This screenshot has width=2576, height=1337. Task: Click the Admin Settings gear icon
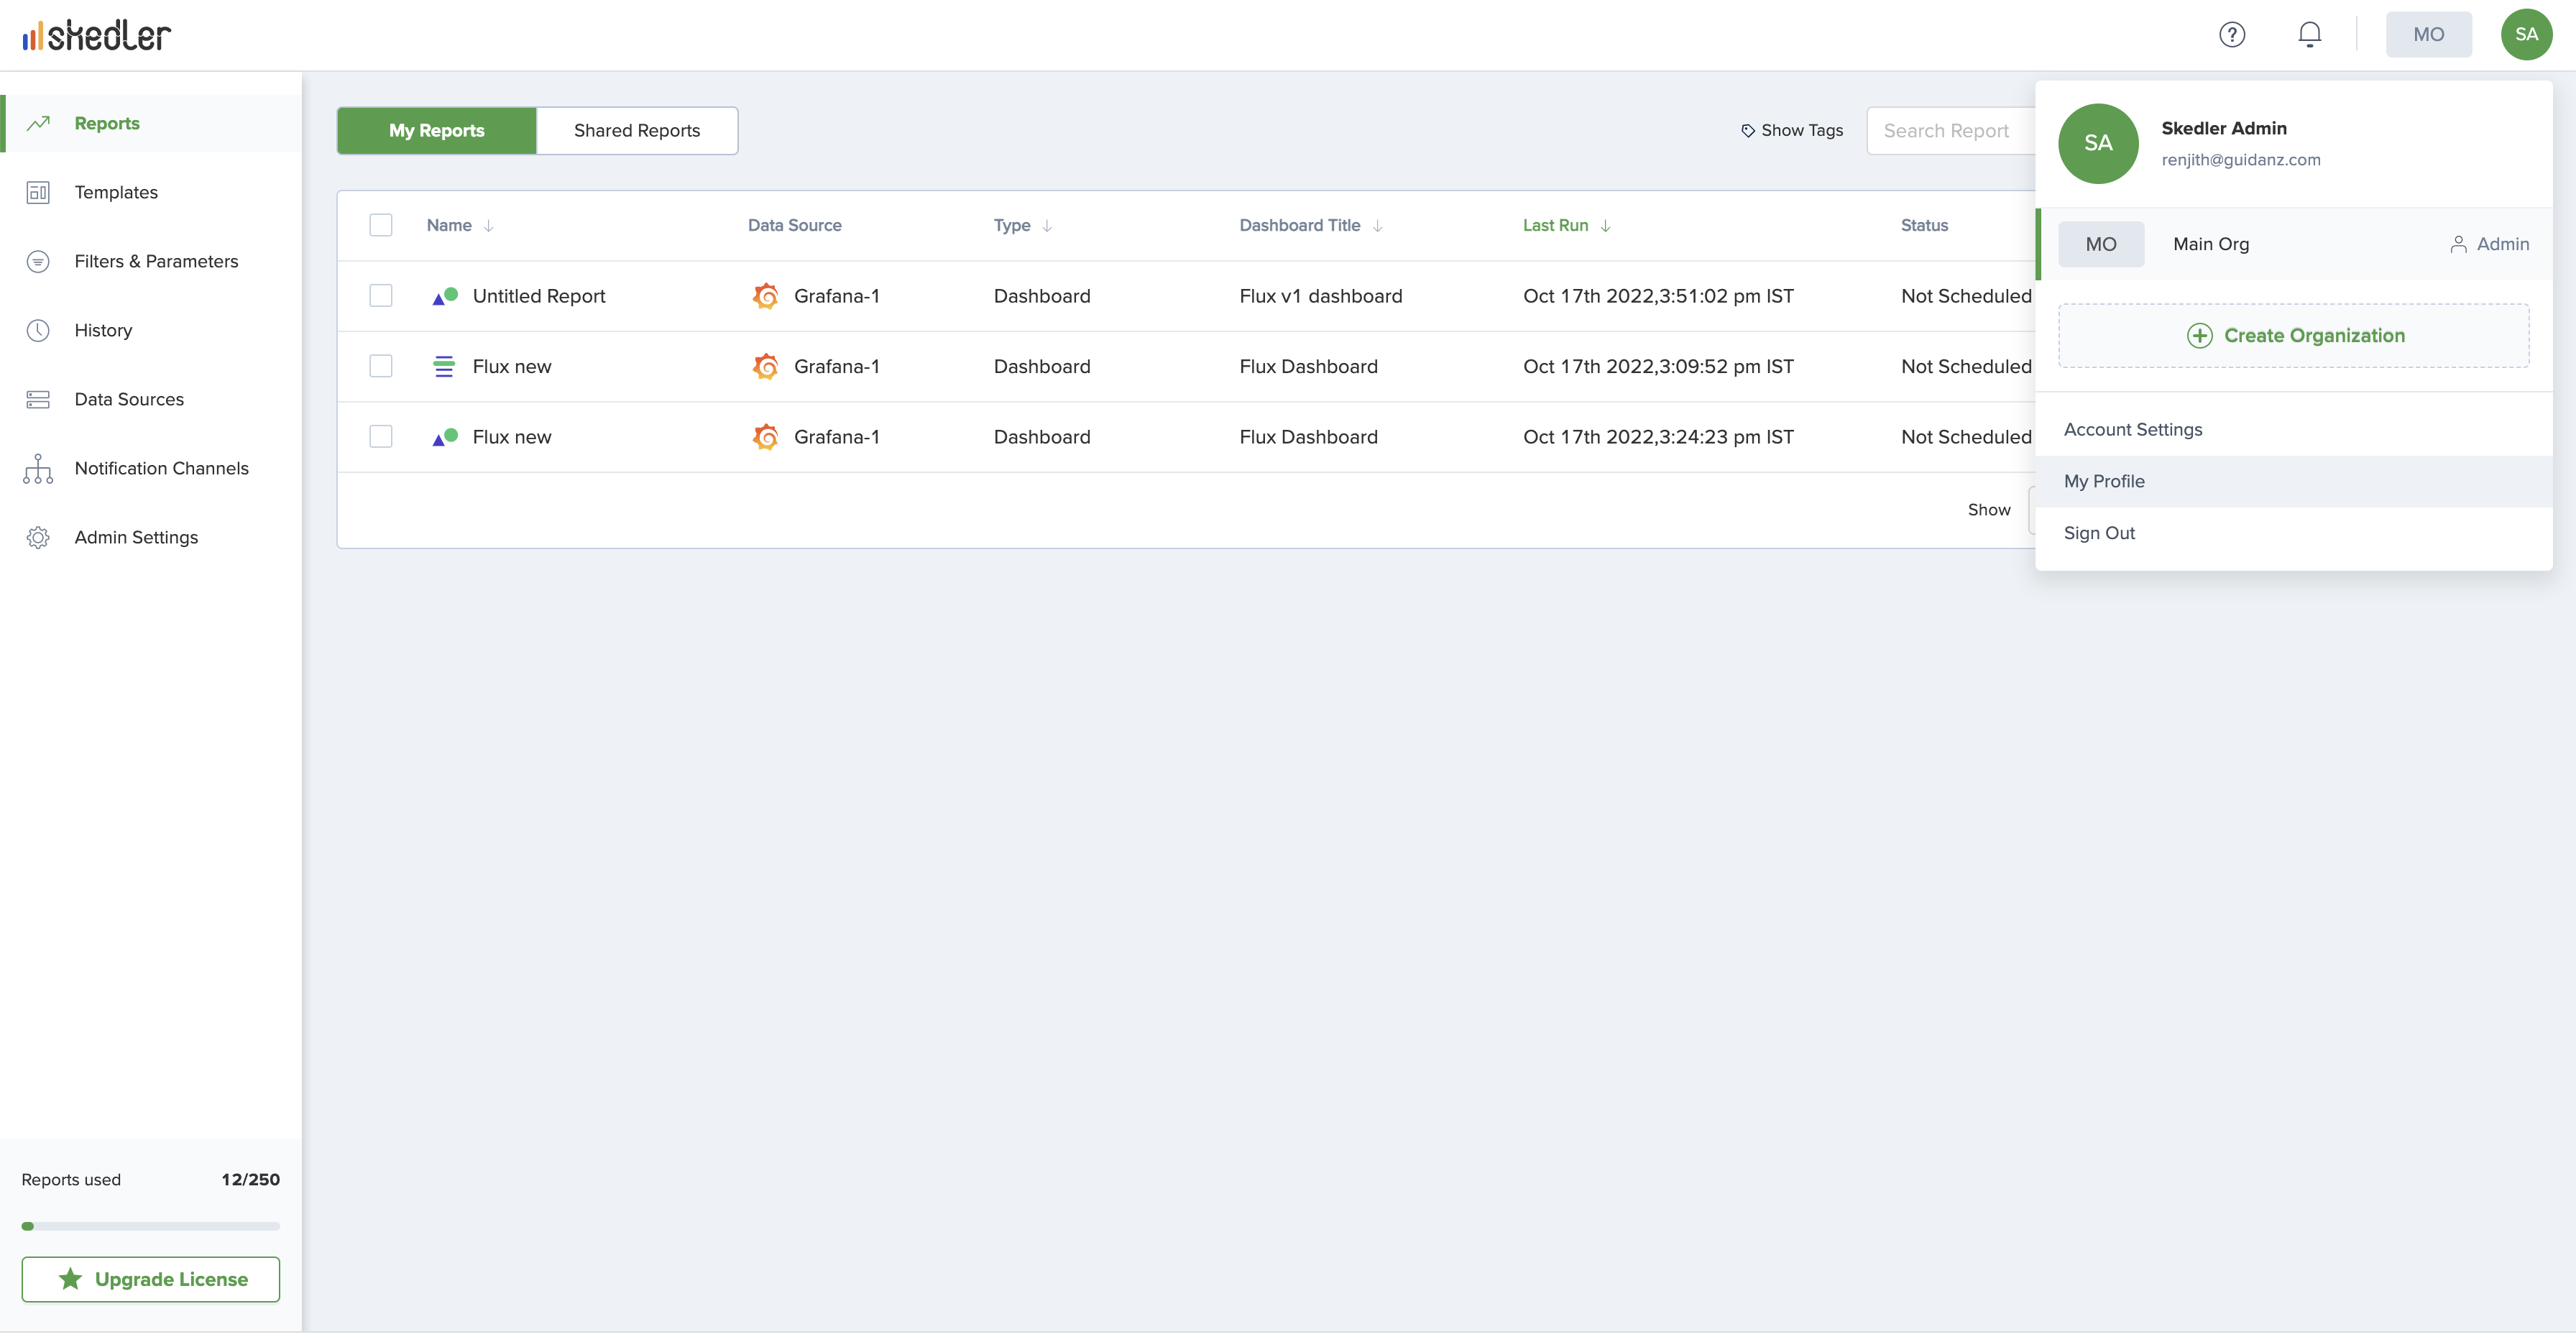coord(38,537)
